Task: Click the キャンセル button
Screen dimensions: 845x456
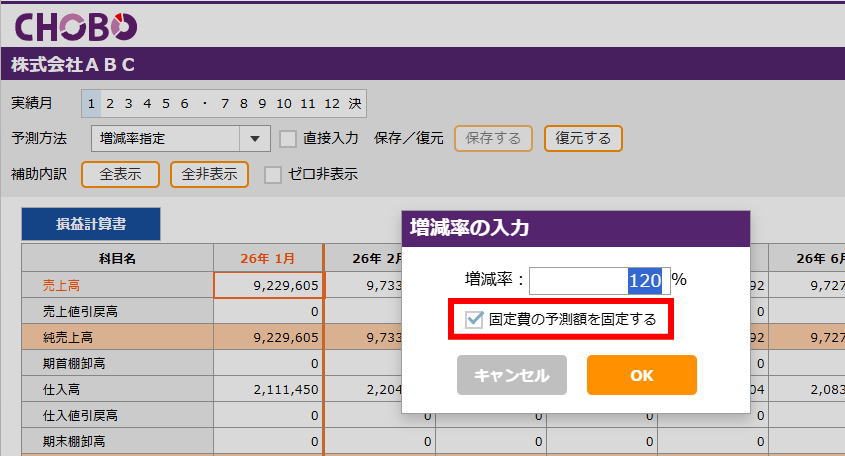Action: coord(511,375)
